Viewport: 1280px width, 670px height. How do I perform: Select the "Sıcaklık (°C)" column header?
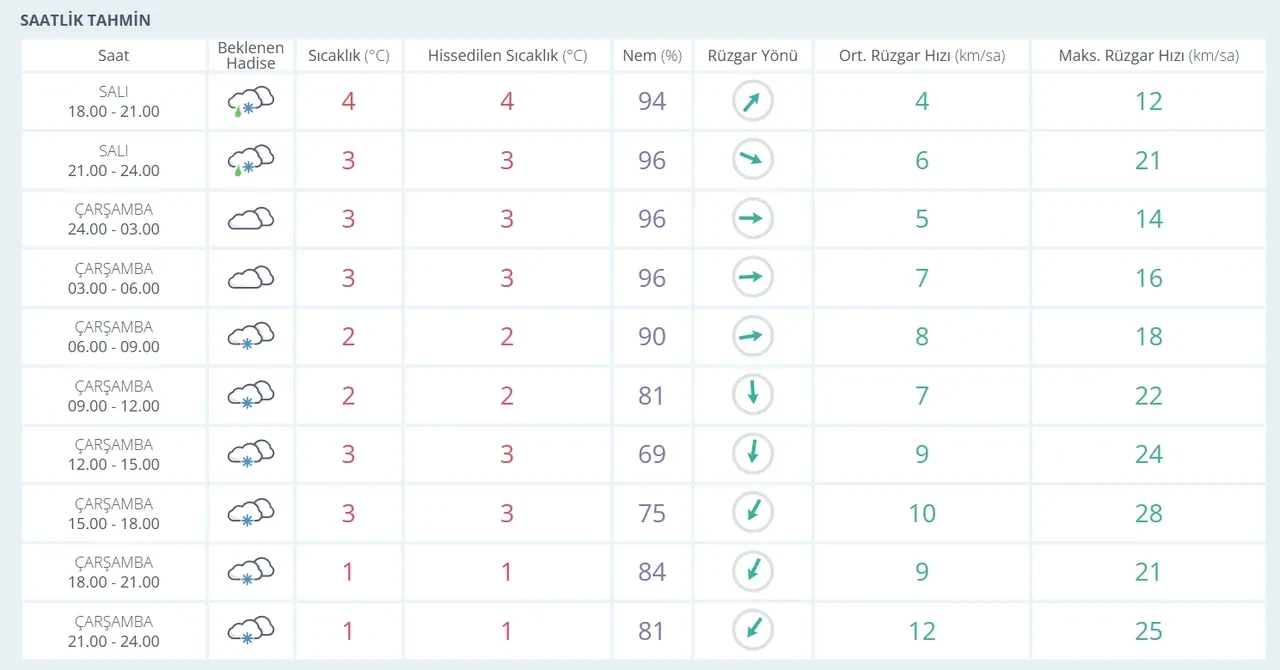point(348,56)
